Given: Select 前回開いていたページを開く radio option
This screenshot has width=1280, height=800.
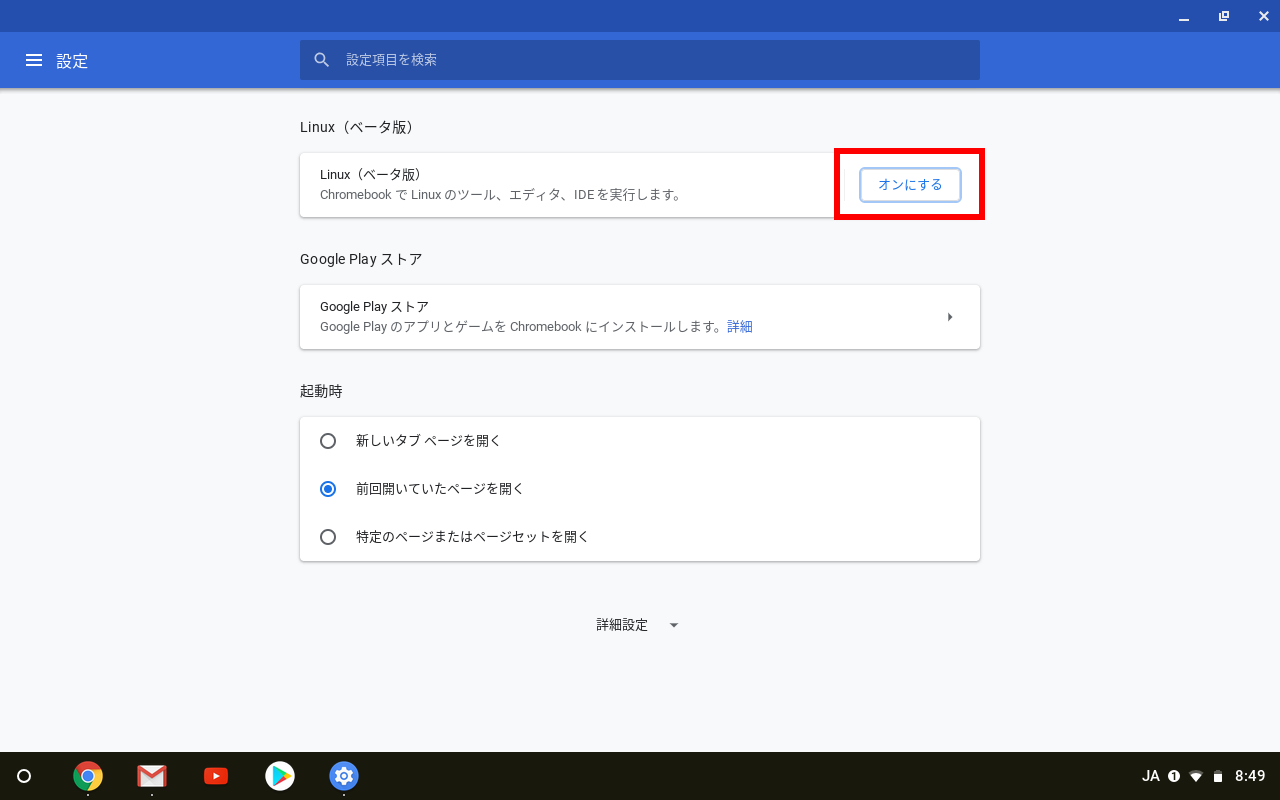Looking at the screenshot, I should pos(328,489).
